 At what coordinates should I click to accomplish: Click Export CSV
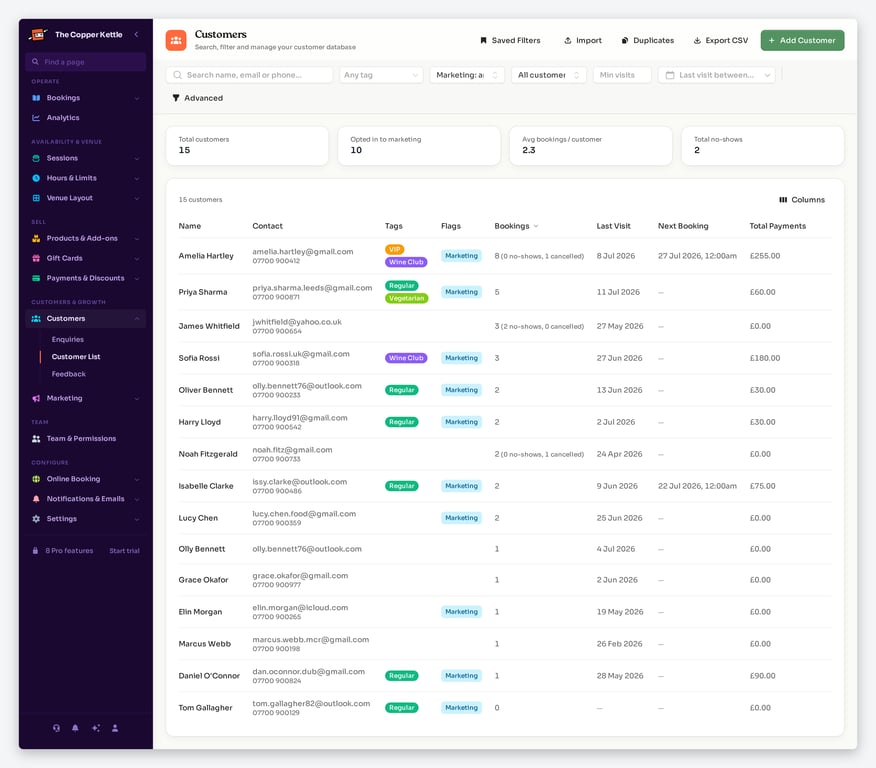point(721,40)
